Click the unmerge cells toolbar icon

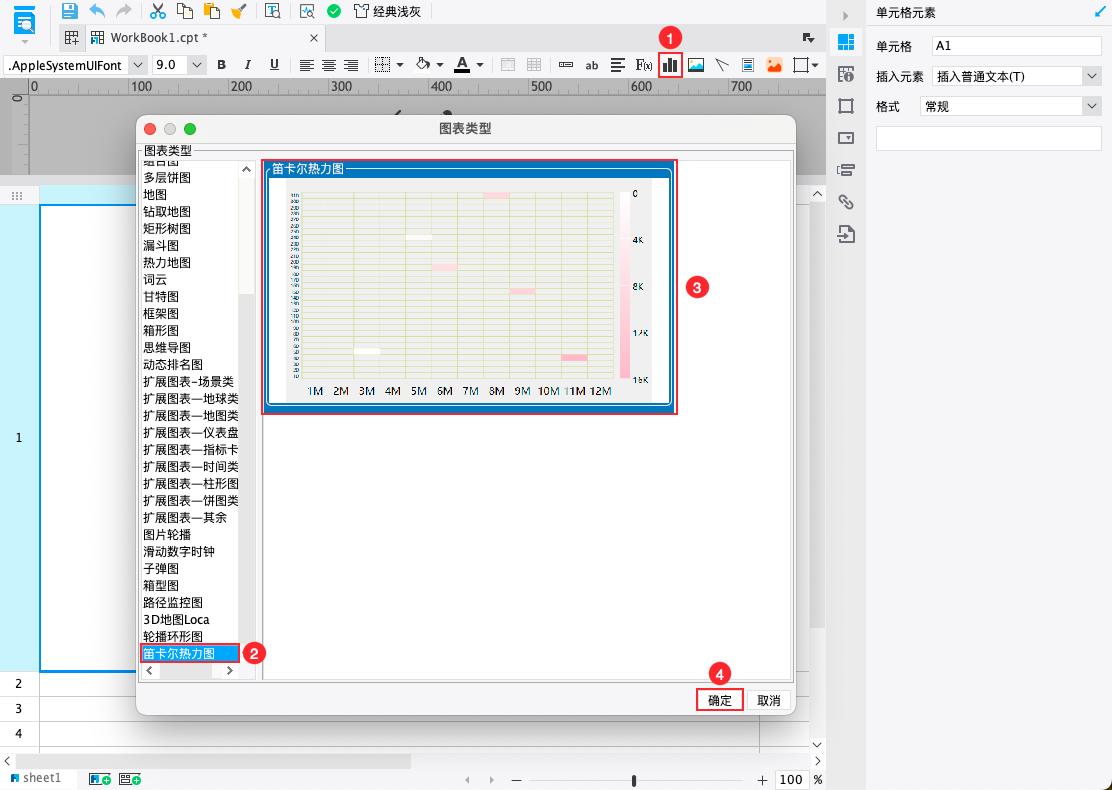coord(534,65)
